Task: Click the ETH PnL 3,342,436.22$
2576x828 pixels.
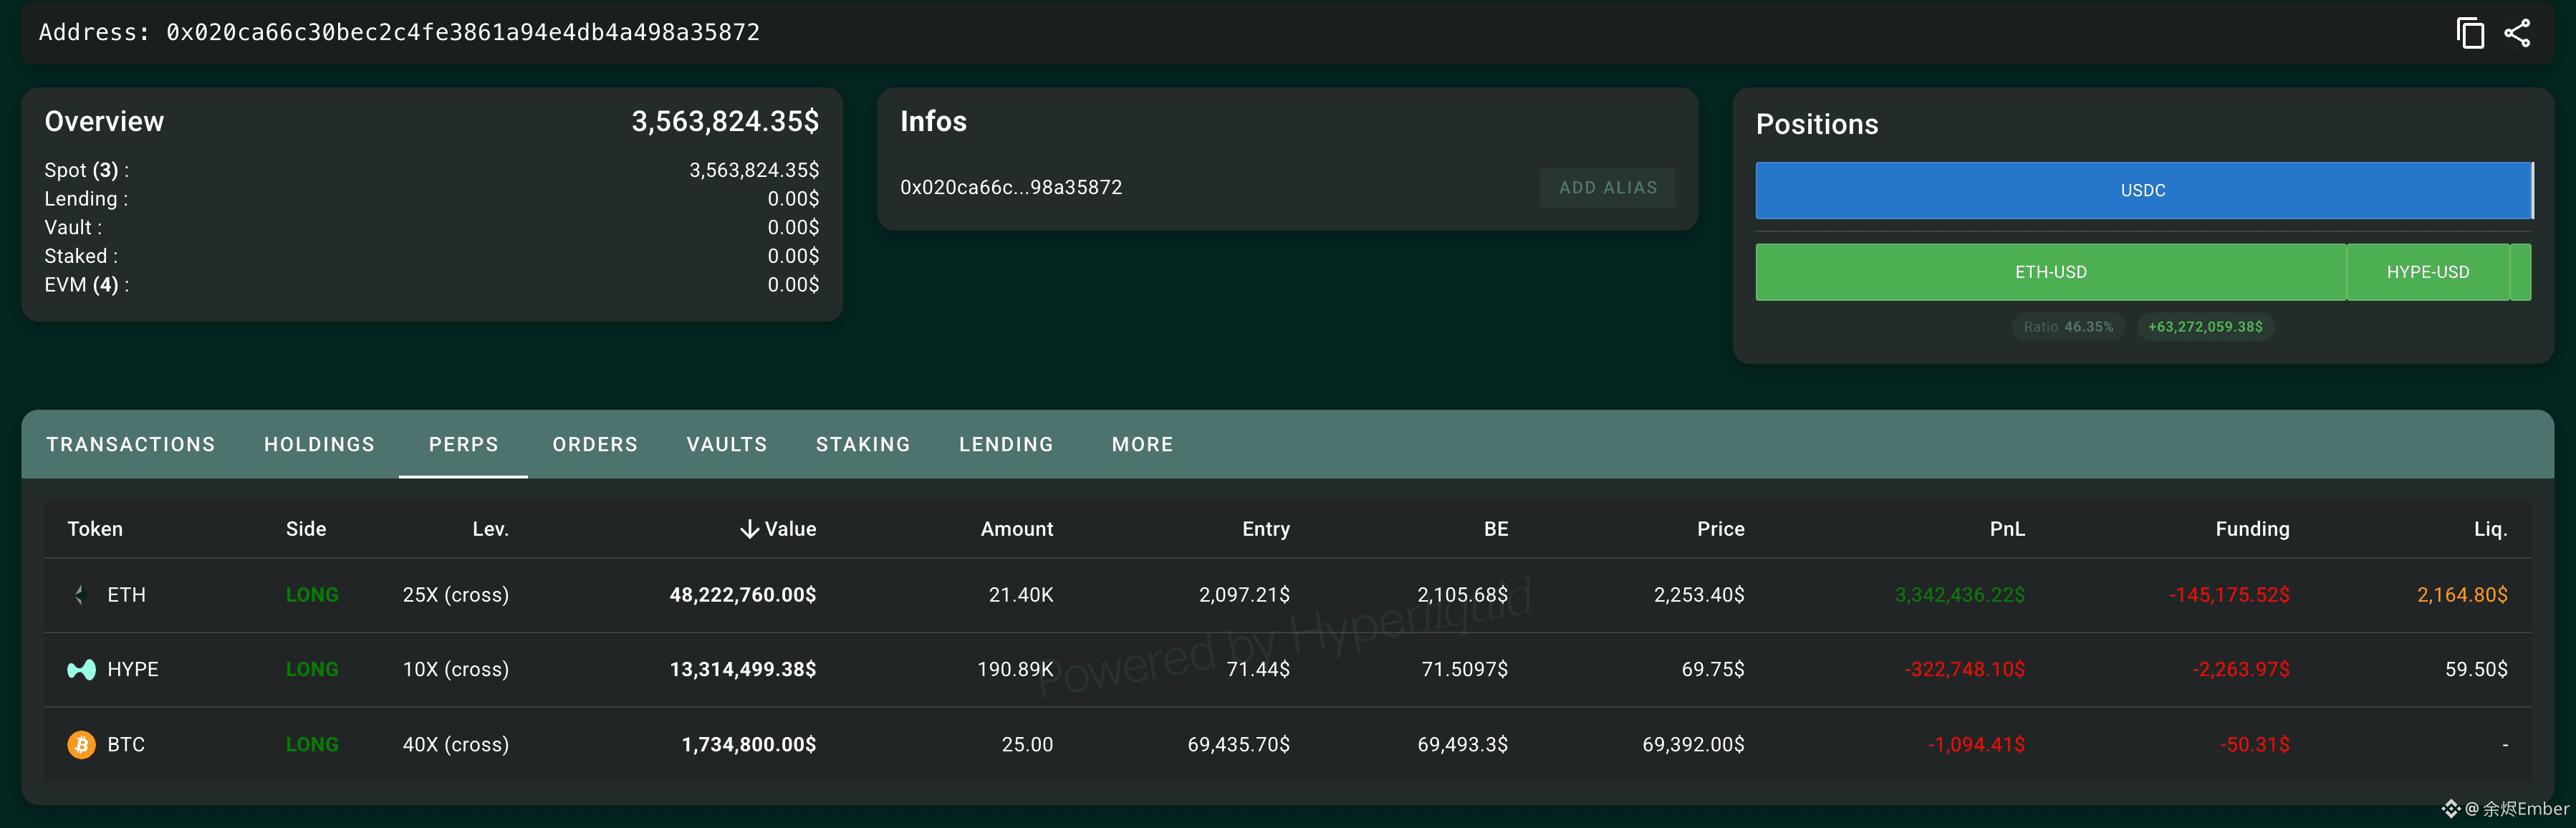Action: pos(1960,595)
